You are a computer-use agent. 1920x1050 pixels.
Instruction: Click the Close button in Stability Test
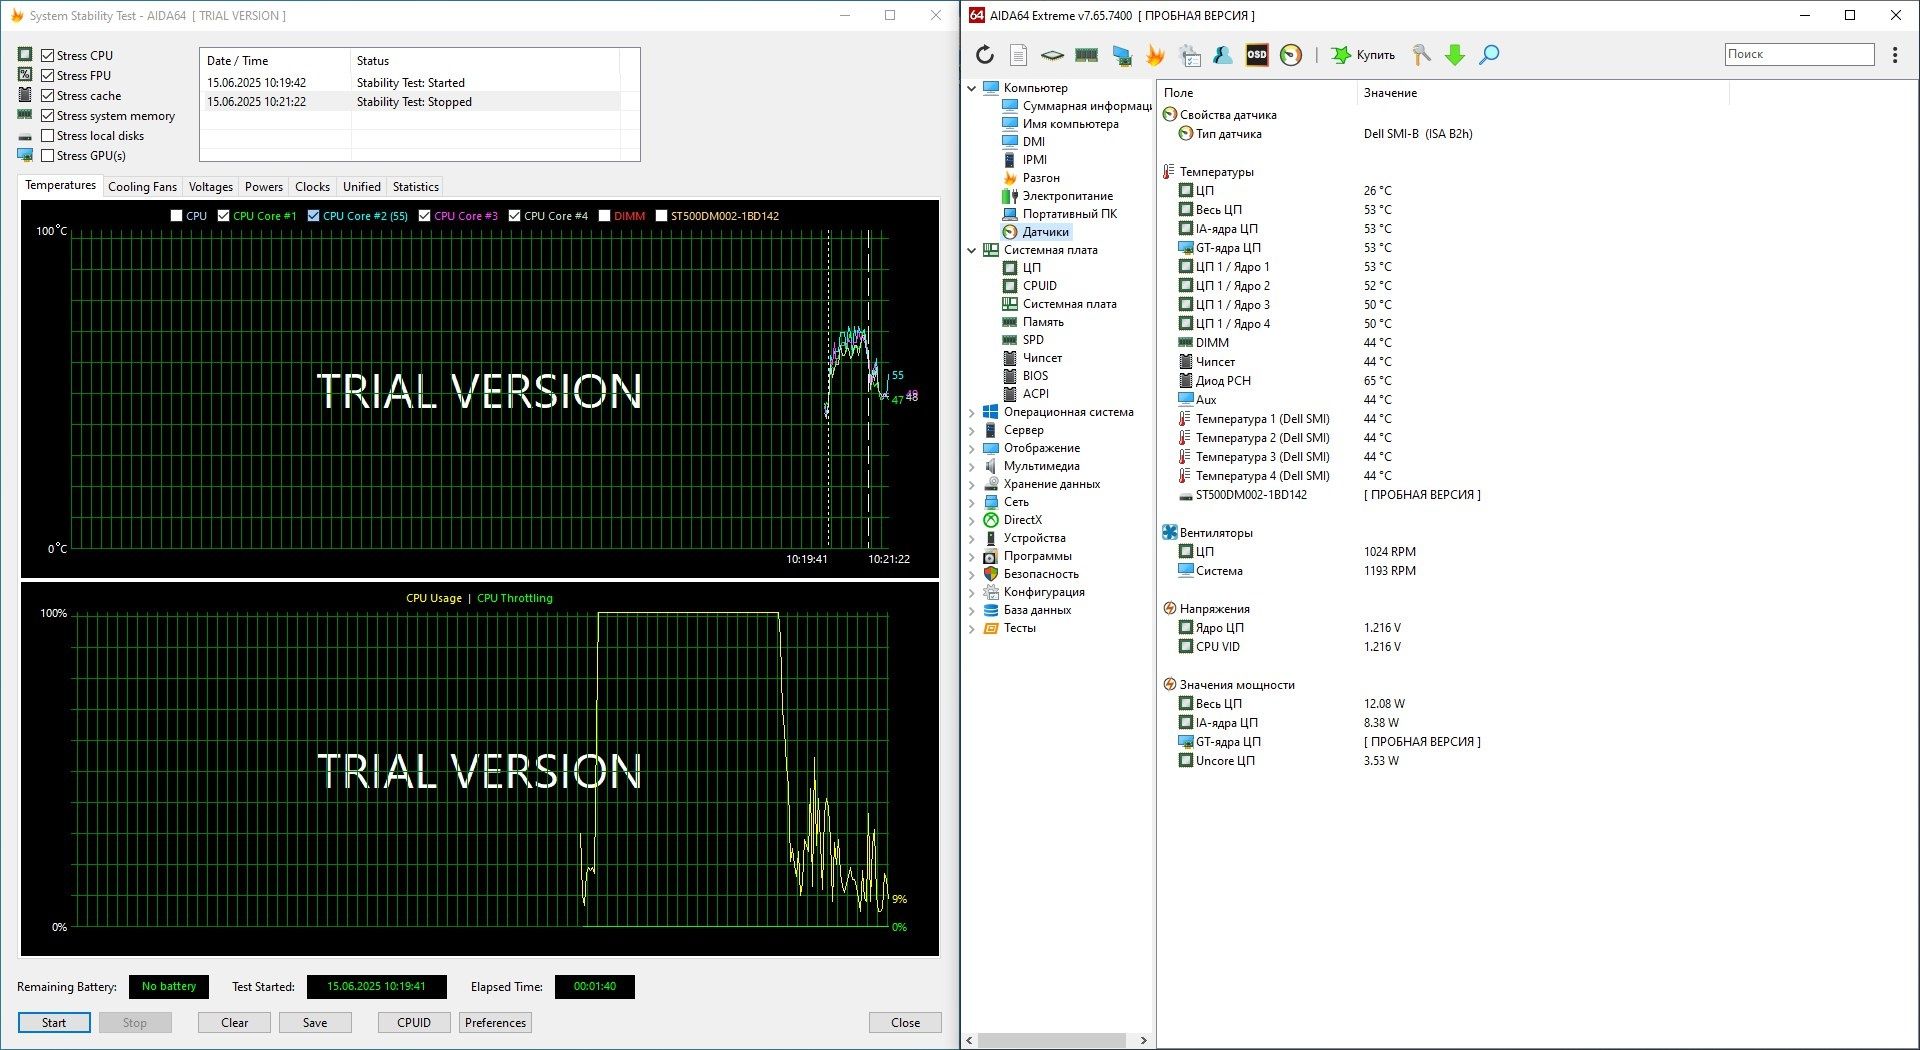[x=905, y=1022]
